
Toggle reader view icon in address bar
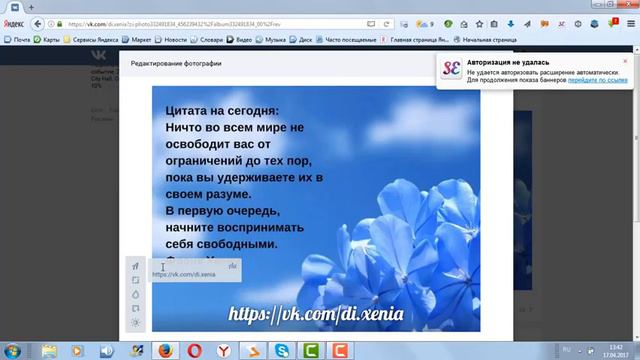tap(371, 24)
